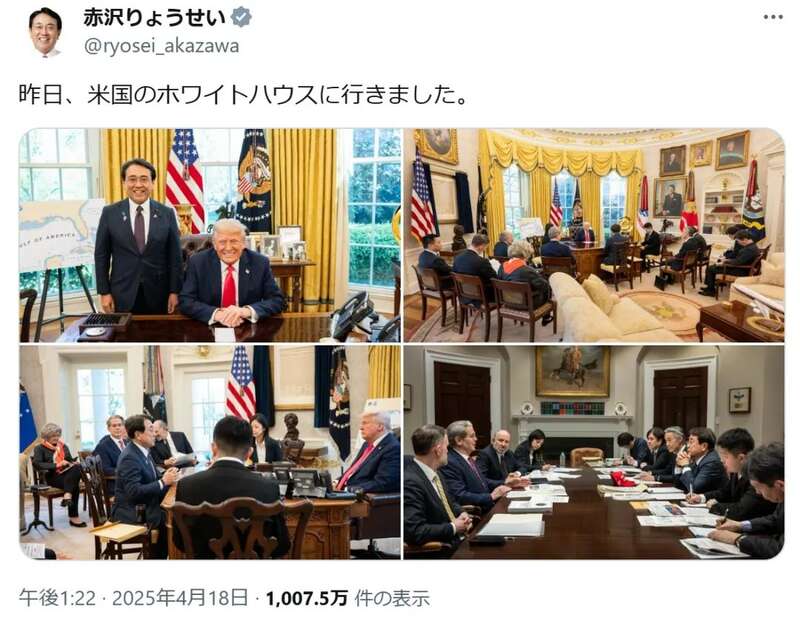
Task: Click the 1,007.5万 view count
Action: 307,598
